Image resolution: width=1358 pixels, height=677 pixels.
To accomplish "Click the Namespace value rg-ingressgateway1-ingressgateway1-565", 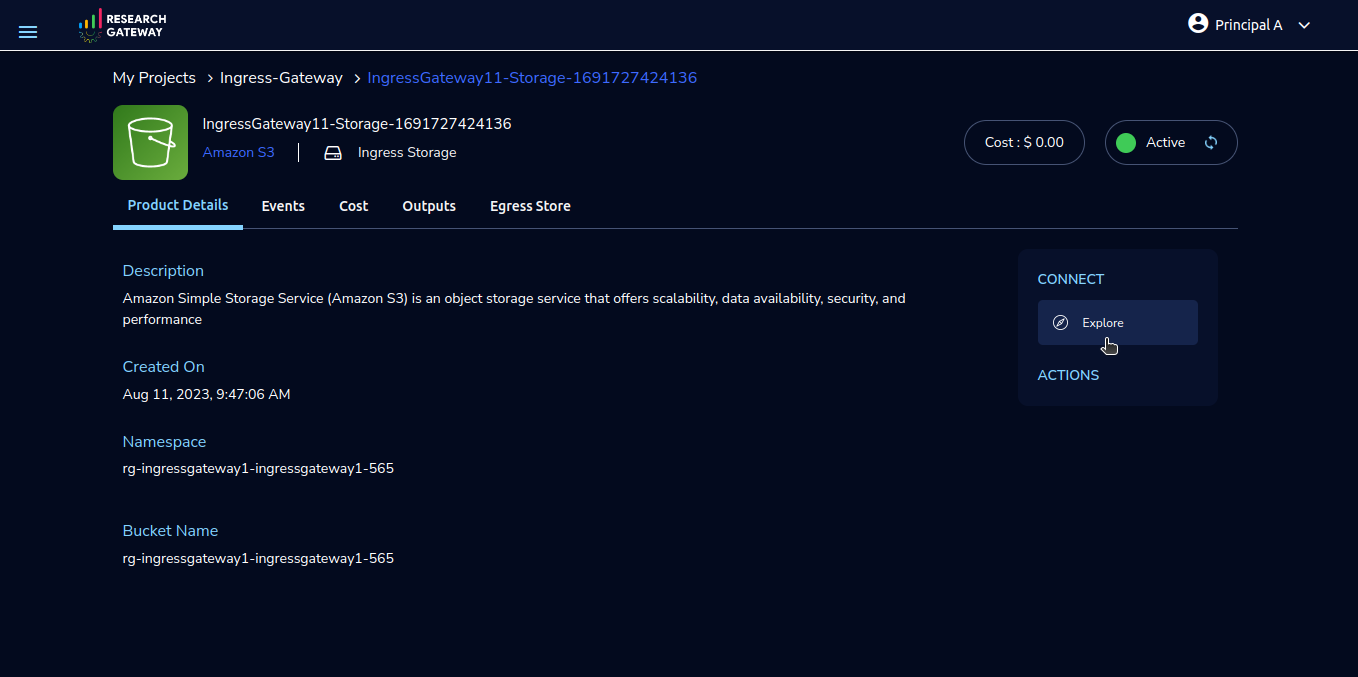I will coord(258,469).
